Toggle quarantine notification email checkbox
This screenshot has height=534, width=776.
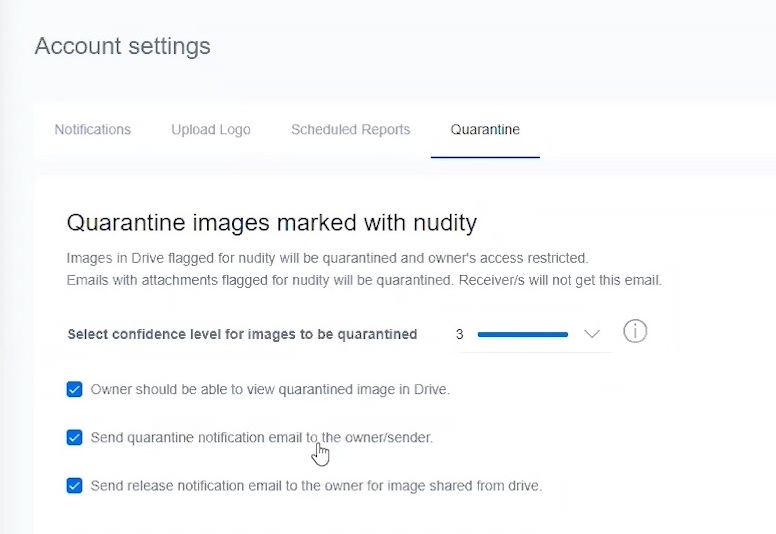click(x=74, y=437)
